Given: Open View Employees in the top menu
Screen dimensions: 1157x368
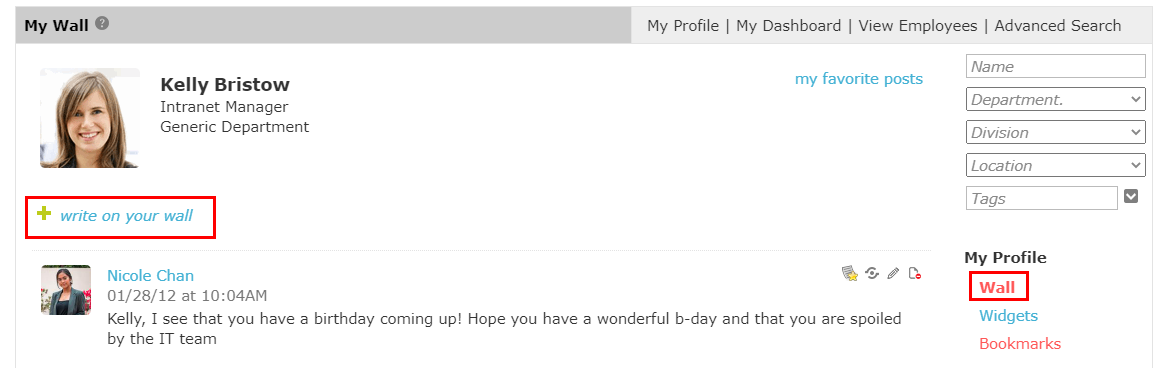Looking at the screenshot, I should [917, 26].
